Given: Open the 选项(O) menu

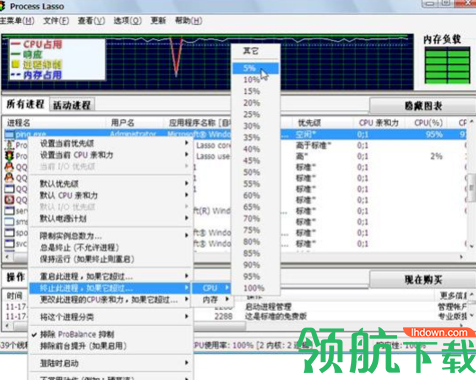Looking at the screenshot, I should [127, 21].
